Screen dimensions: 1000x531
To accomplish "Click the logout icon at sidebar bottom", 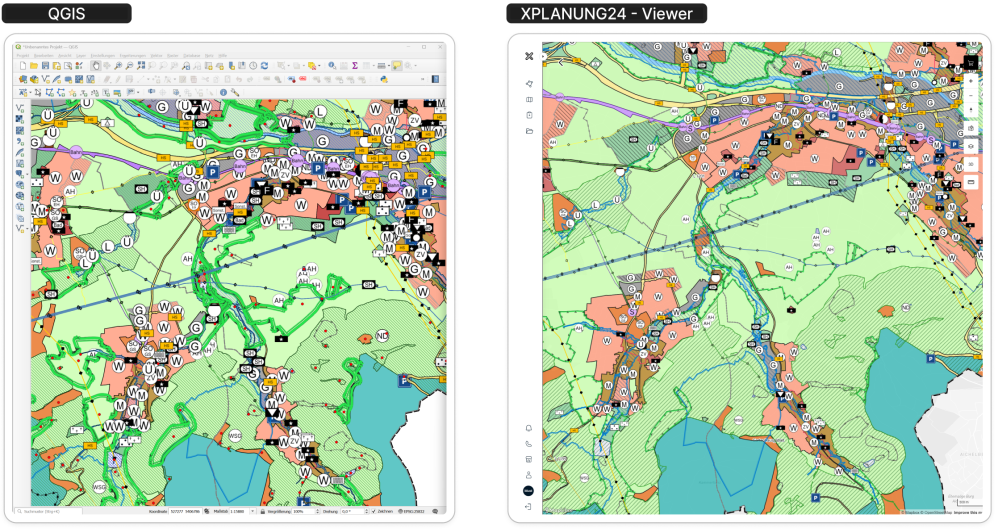I will (529, 508).
